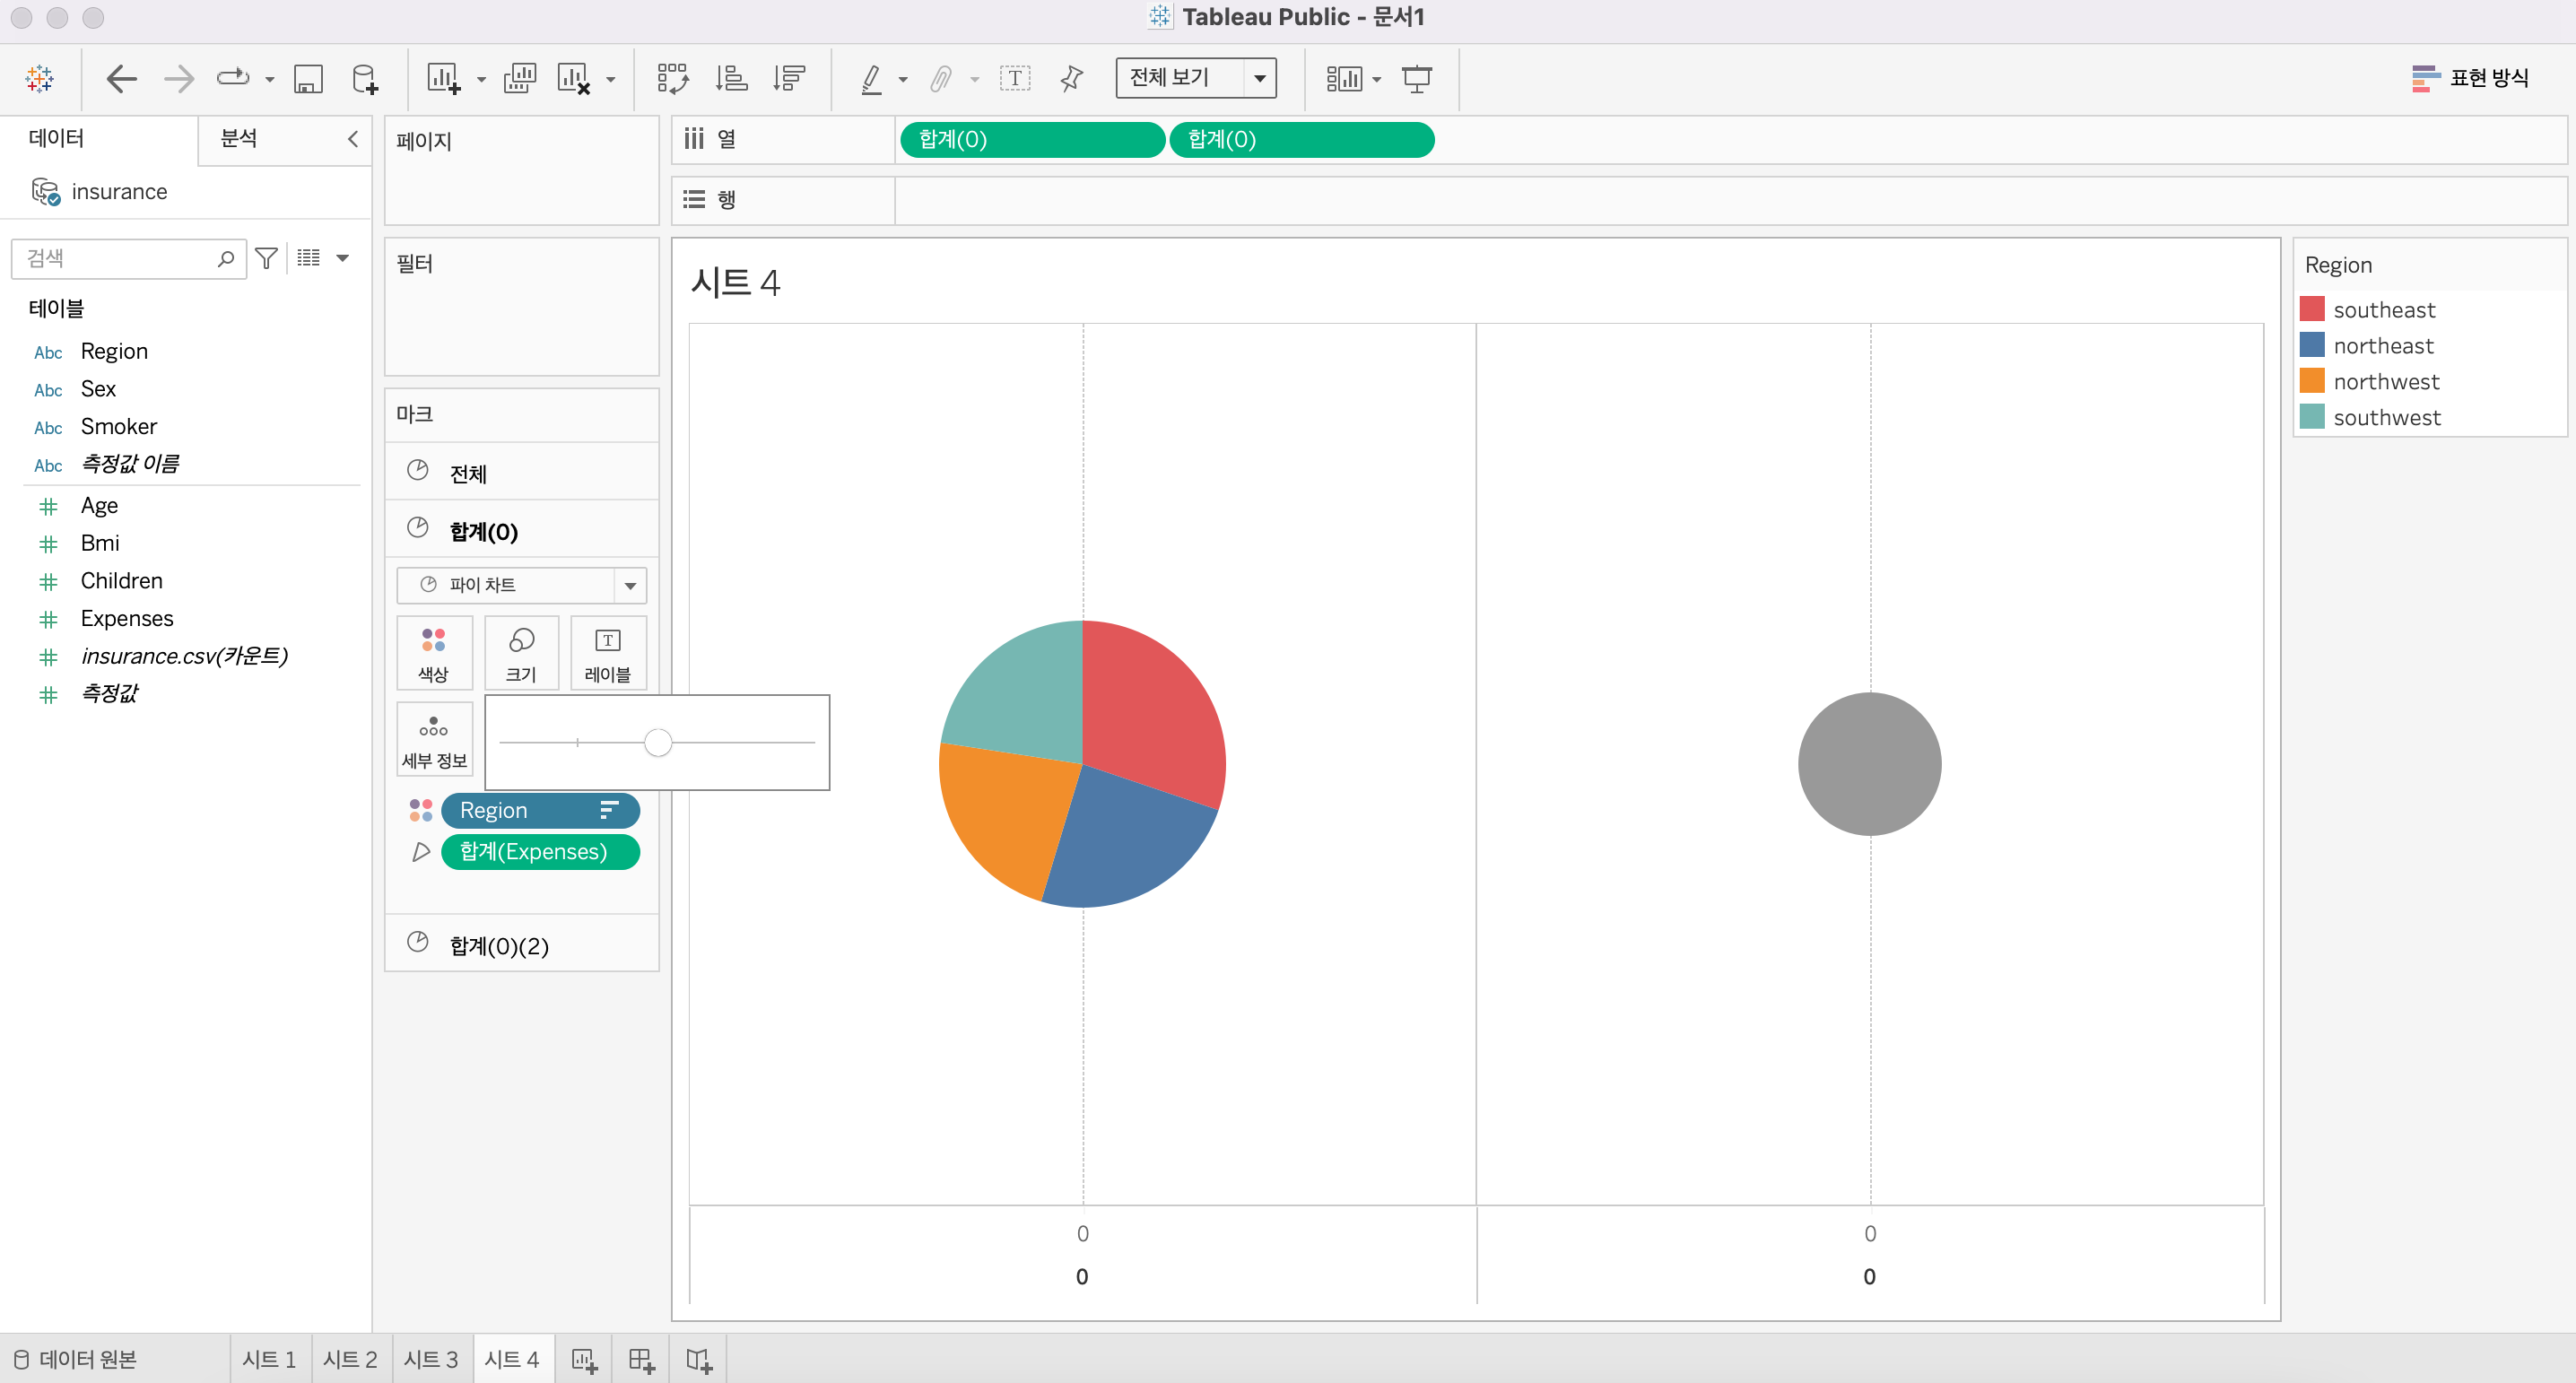Click the southeast red color swatch
The height and width of the screenshot is (1383, 2576).
tap(2311, 309)
